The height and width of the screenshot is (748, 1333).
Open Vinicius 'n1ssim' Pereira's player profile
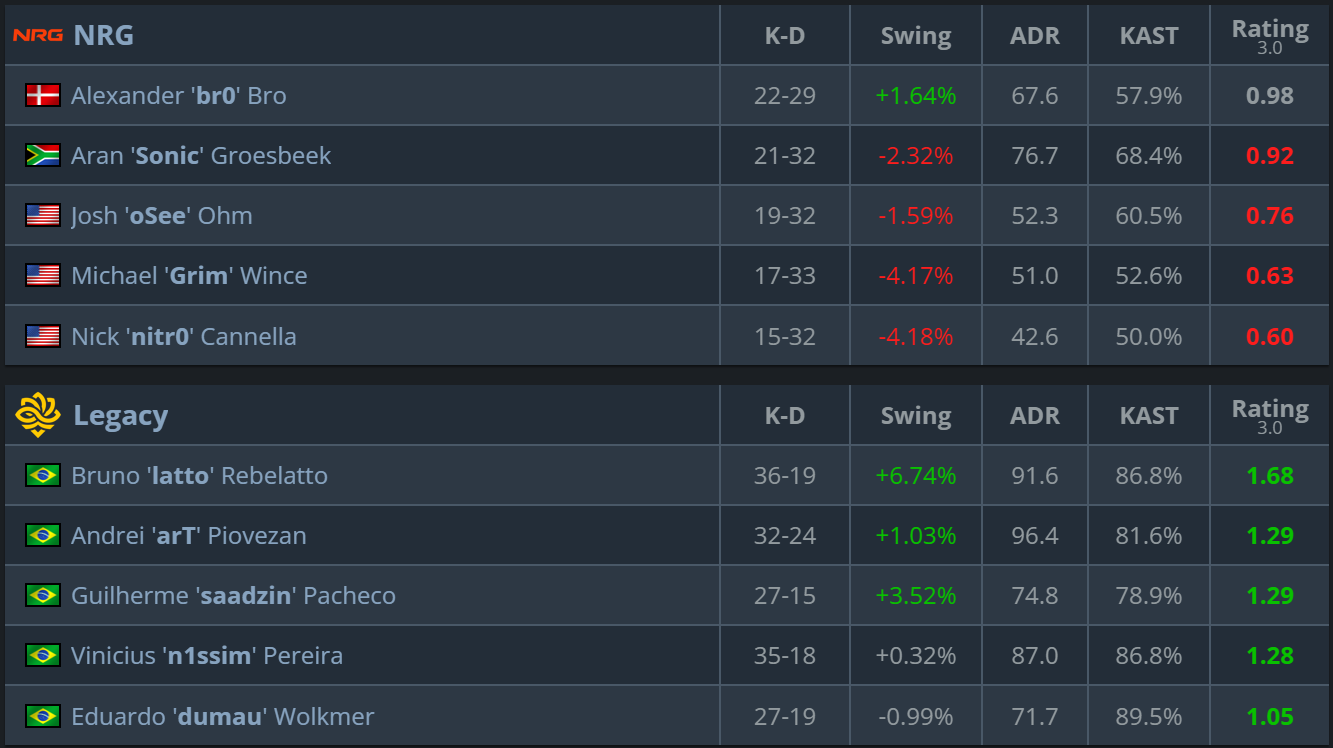(207, 656)
